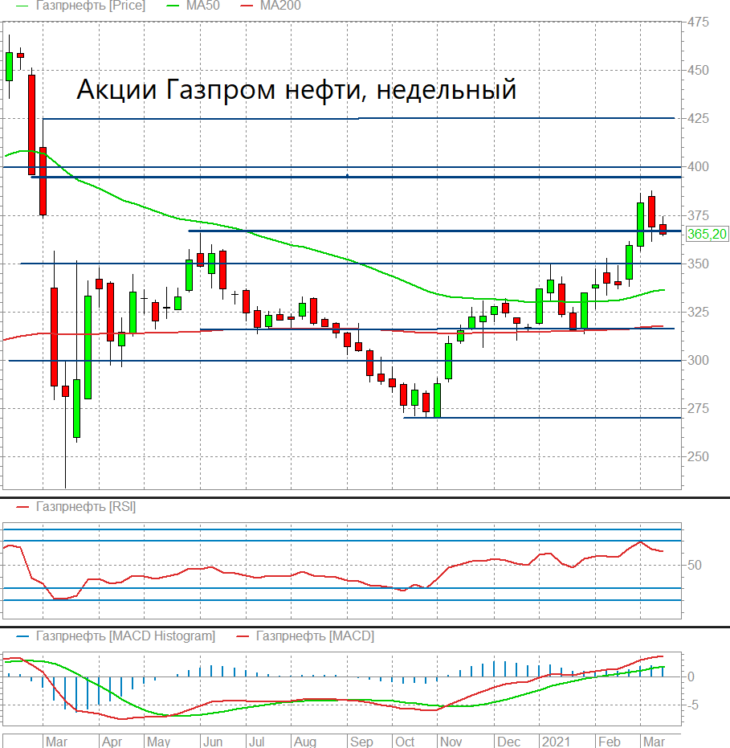Click the Sep label on the time axis
The height and width of the screenshot is (748, 730).
361,742
